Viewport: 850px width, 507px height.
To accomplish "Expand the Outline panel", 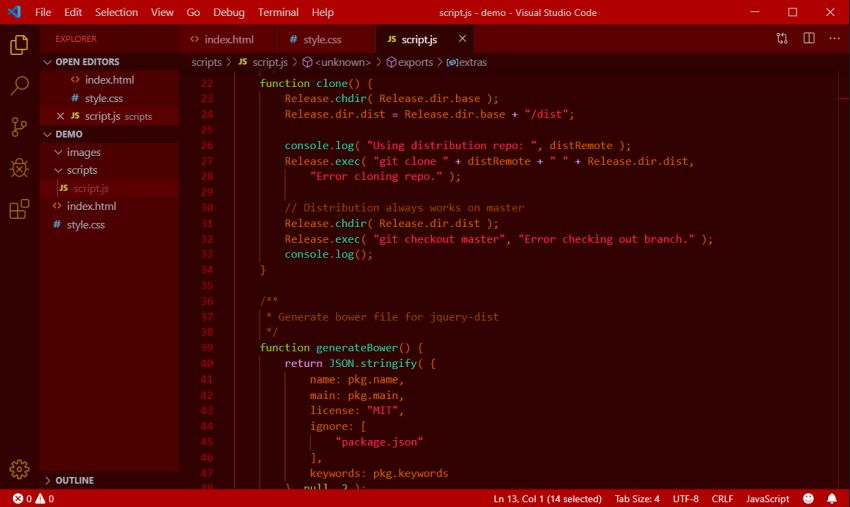I will (74, 480).
